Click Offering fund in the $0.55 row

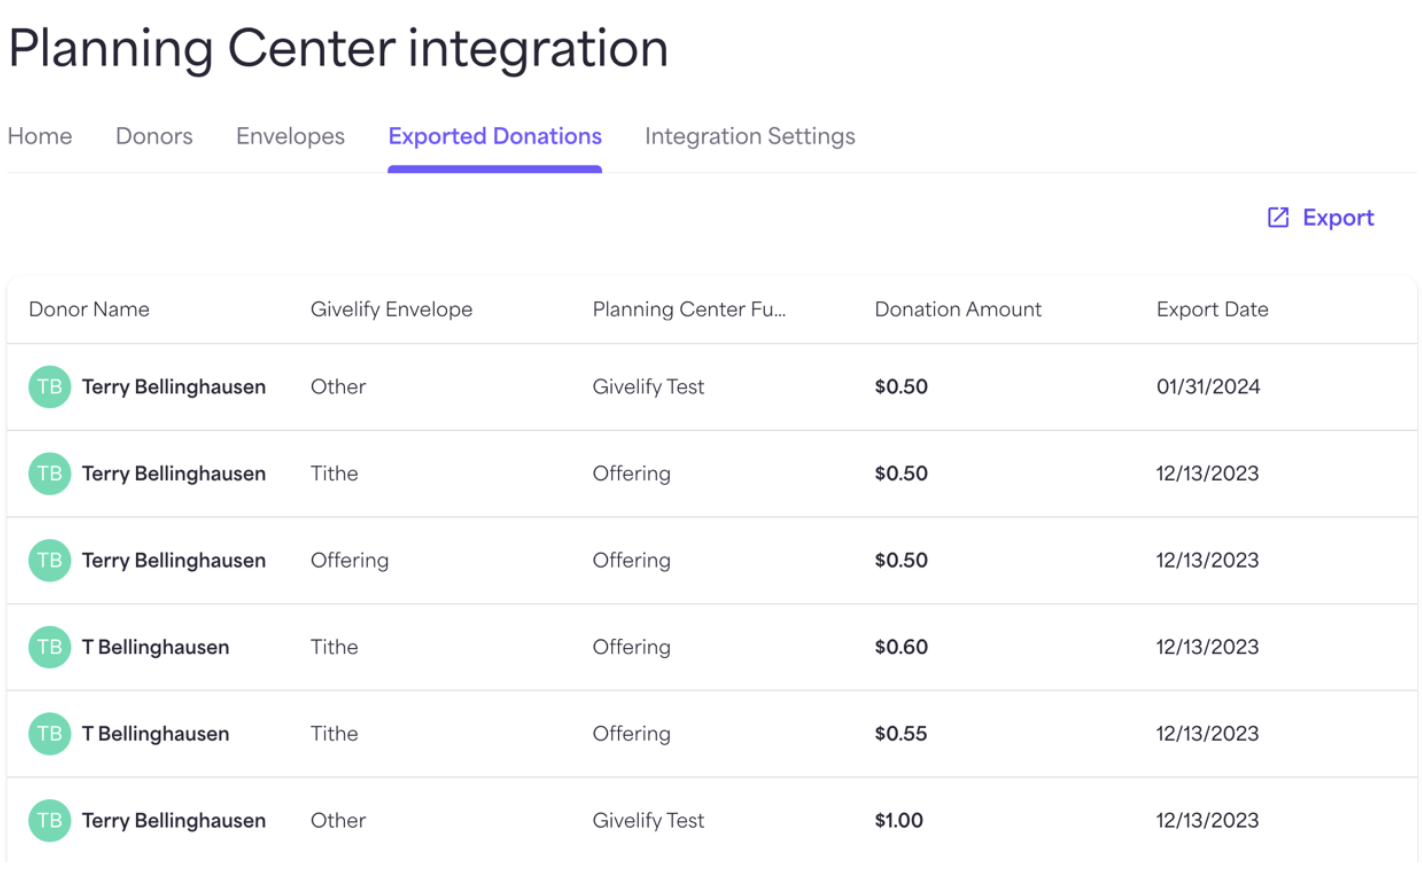(x=631, y=734)
